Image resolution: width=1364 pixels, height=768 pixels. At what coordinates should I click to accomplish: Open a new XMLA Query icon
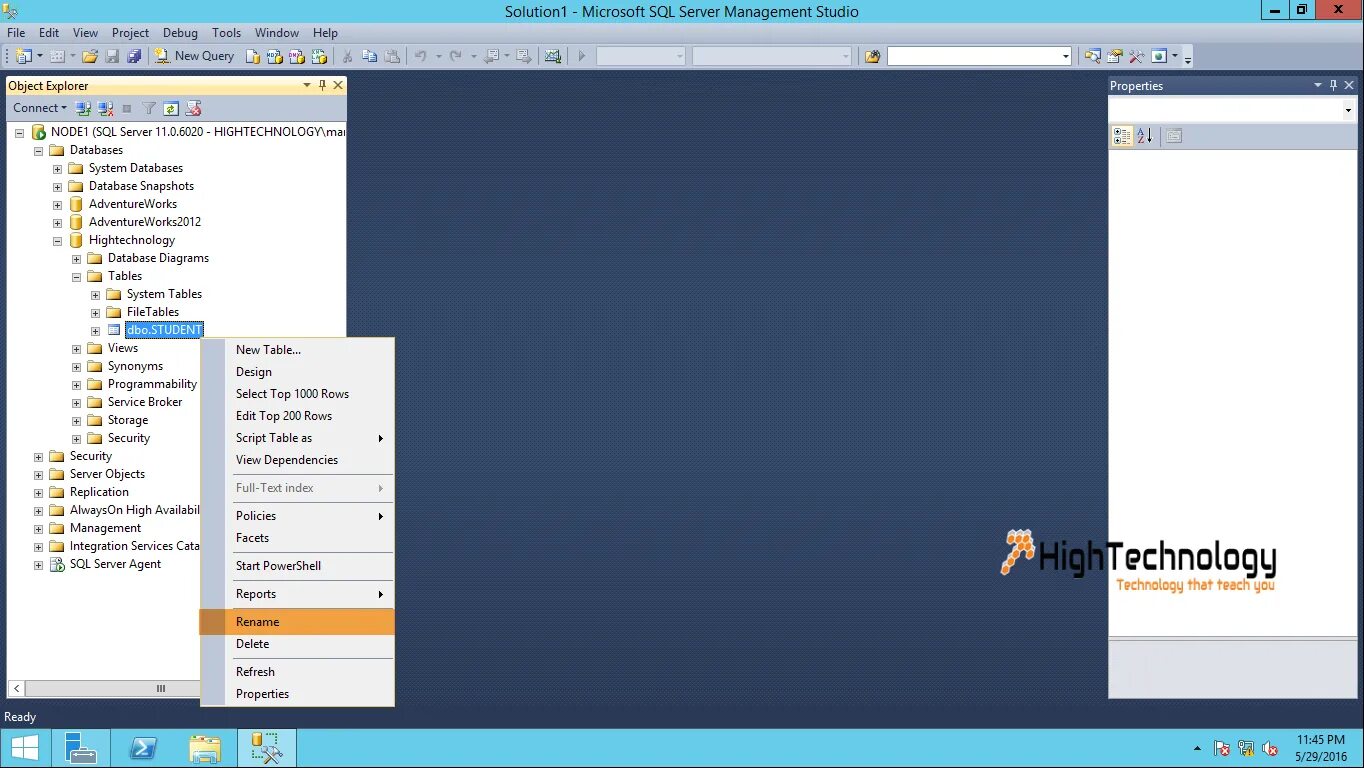click(x=319, y=56)
